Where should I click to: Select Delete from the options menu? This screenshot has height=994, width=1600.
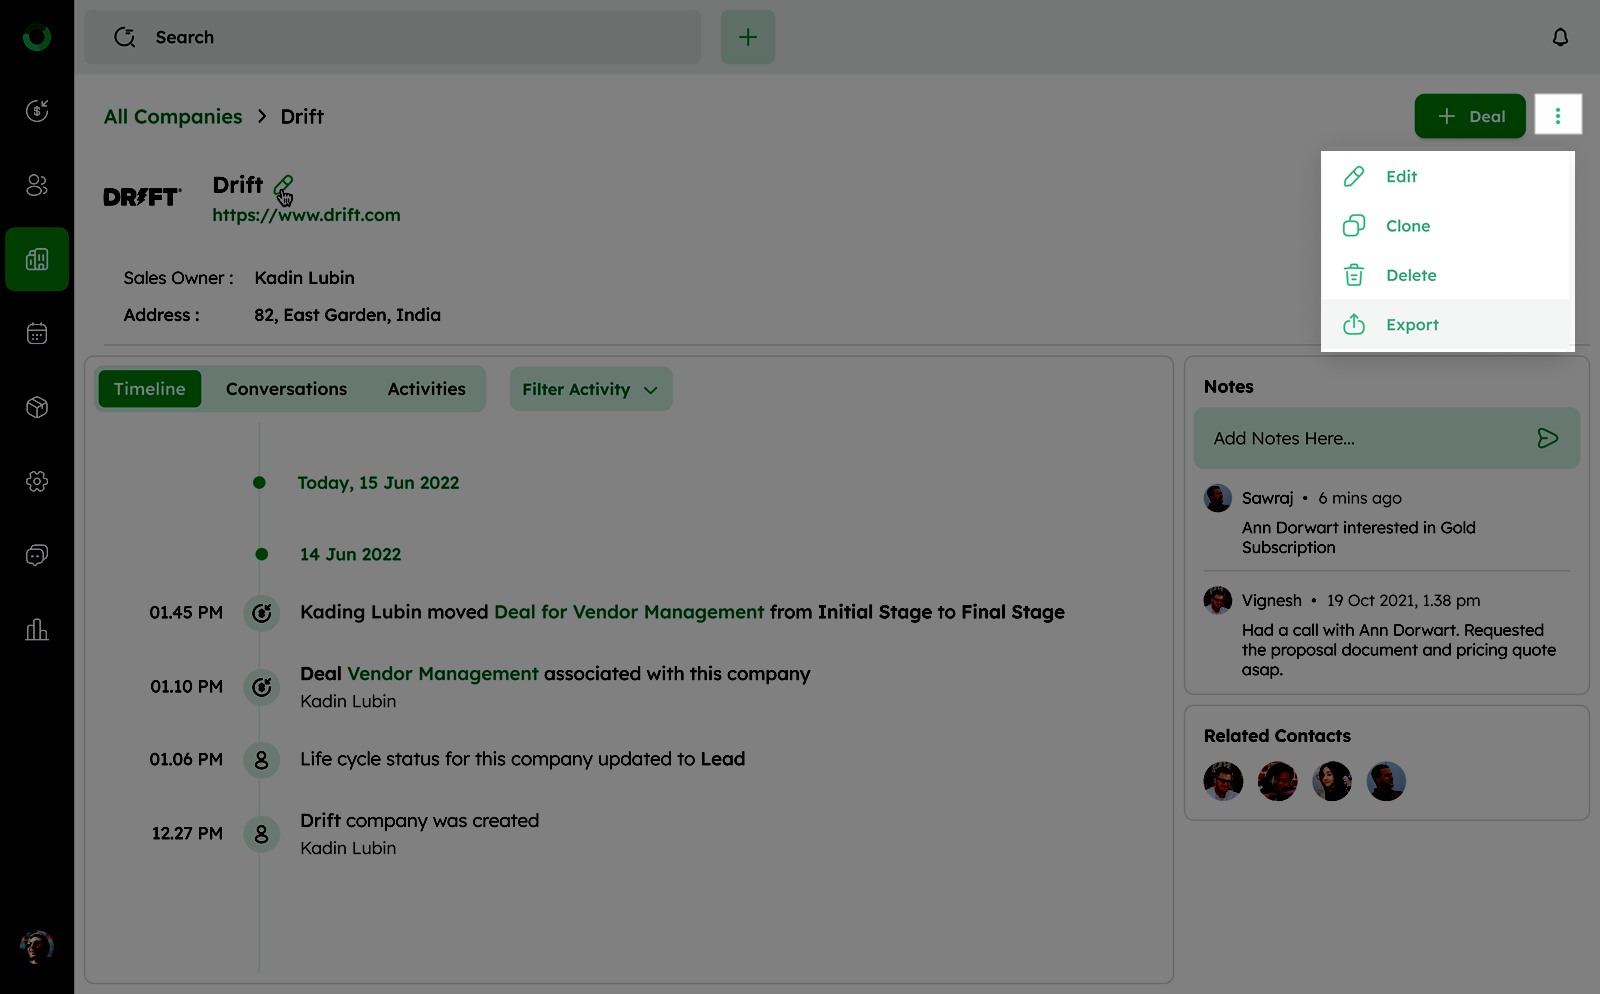[x=1448, y=275]
